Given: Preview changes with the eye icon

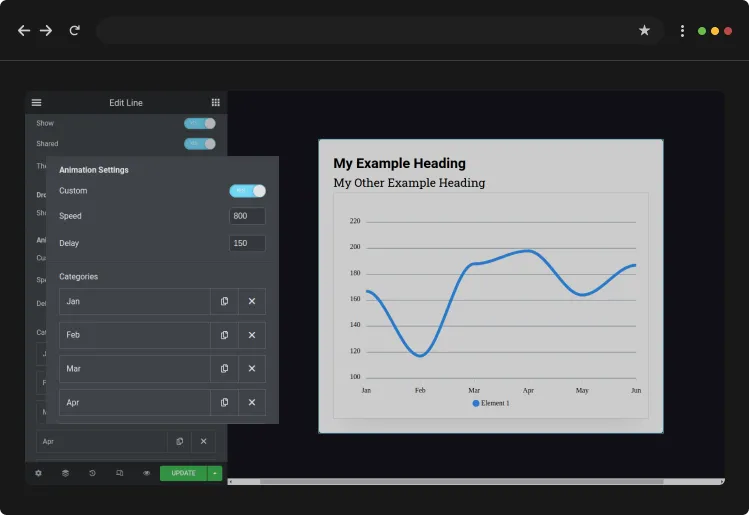Looking at the screenshot, I should point(147,473).
